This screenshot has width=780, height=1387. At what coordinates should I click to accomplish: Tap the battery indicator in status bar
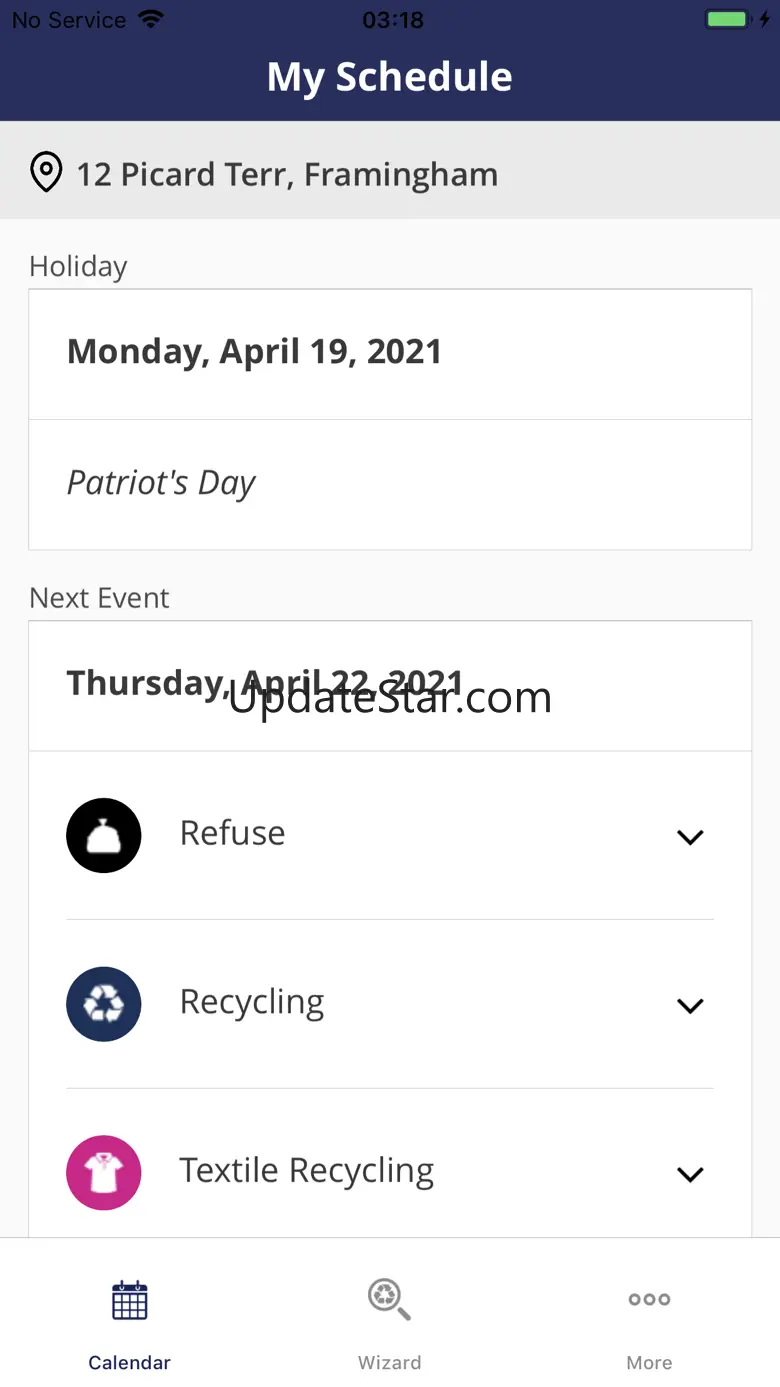pyautogui.click(x=727, y=19)
